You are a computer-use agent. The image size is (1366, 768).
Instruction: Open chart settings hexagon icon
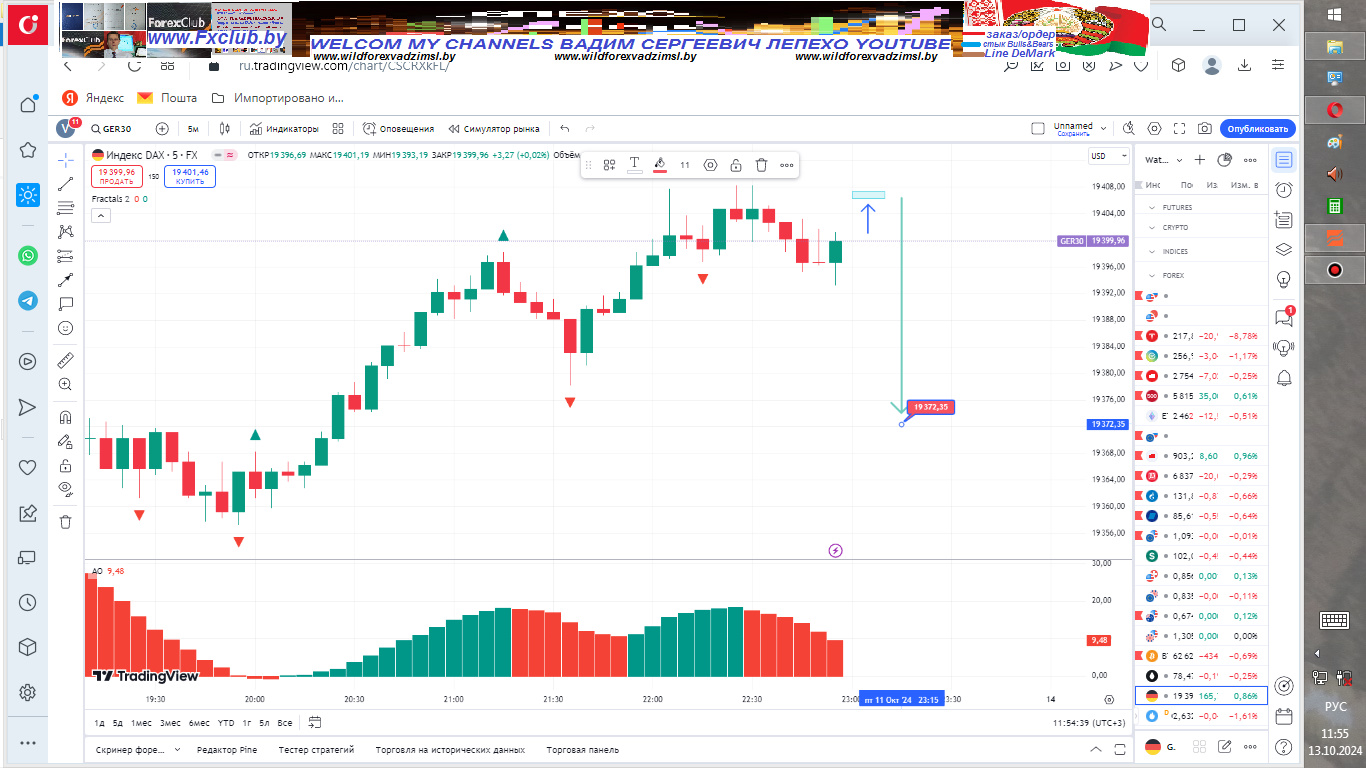[1155, 129]
